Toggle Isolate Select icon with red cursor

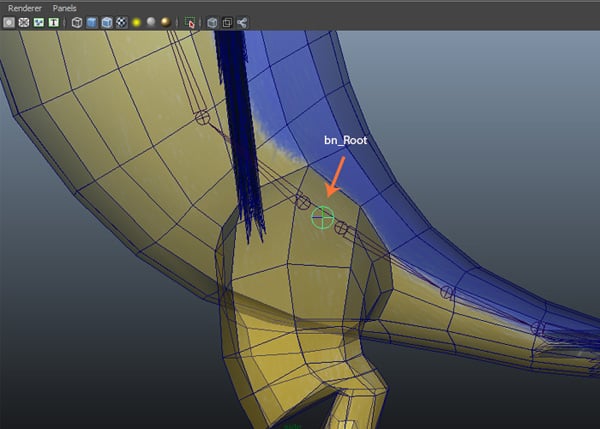pos(191,22)
